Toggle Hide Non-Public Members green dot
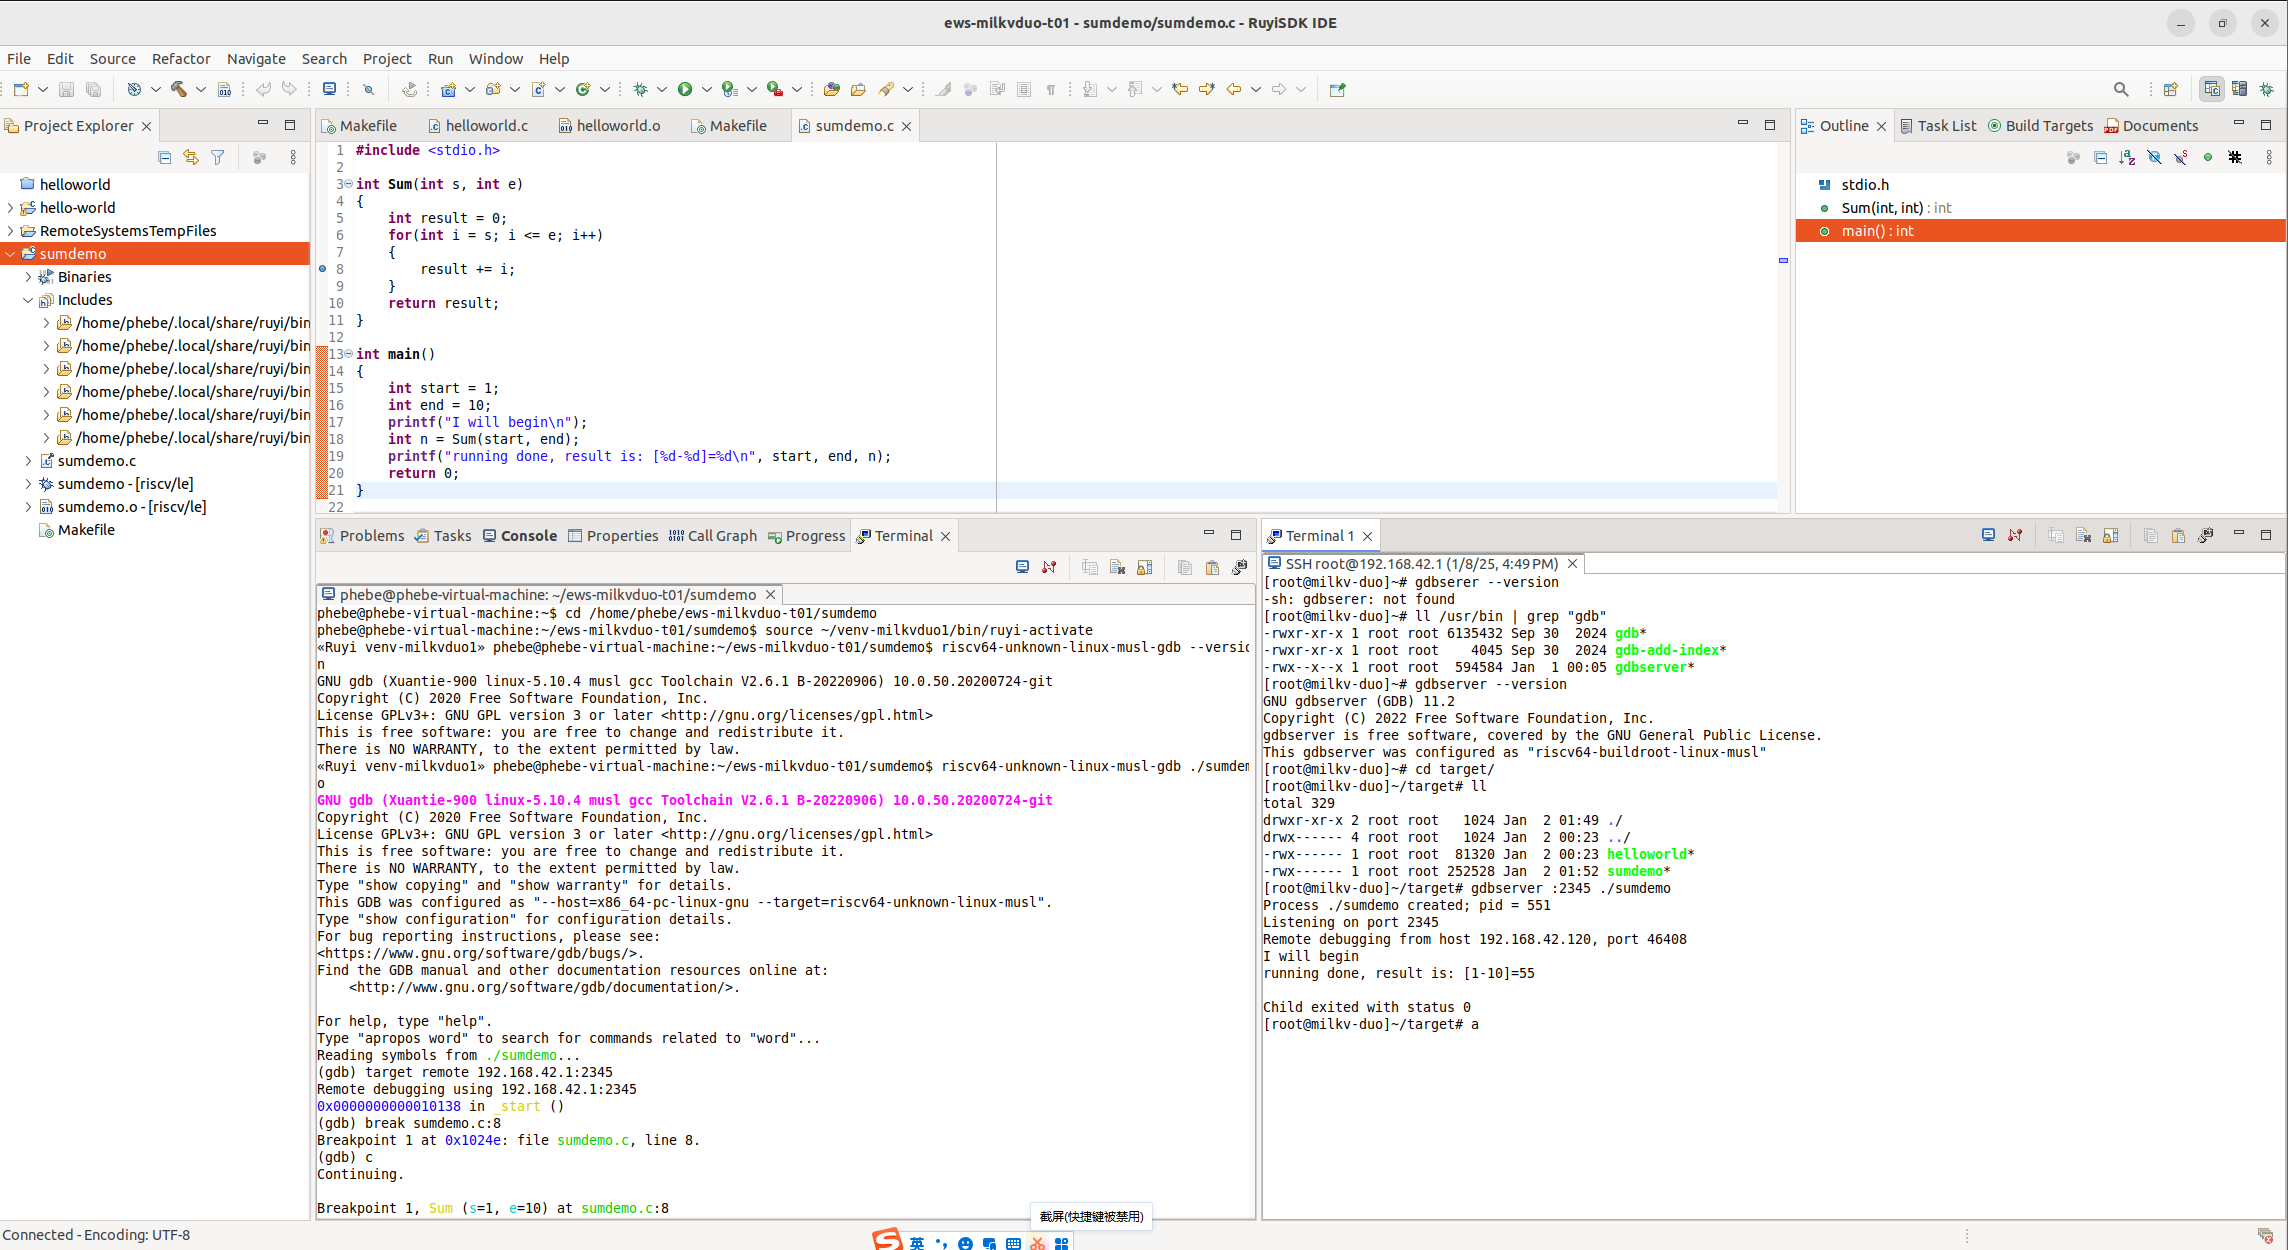Viewport: 2288px width, 1250px height. [x=2208, y=157]
